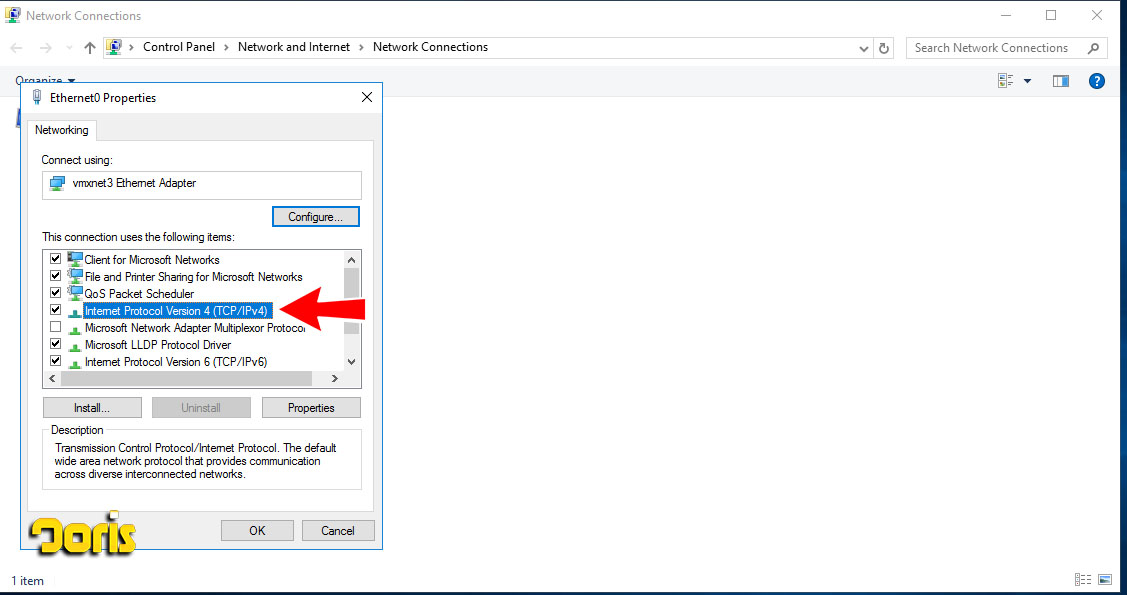Switch to large icons view in status bar
1127x595 pixels.
[x=1105, y=580]
